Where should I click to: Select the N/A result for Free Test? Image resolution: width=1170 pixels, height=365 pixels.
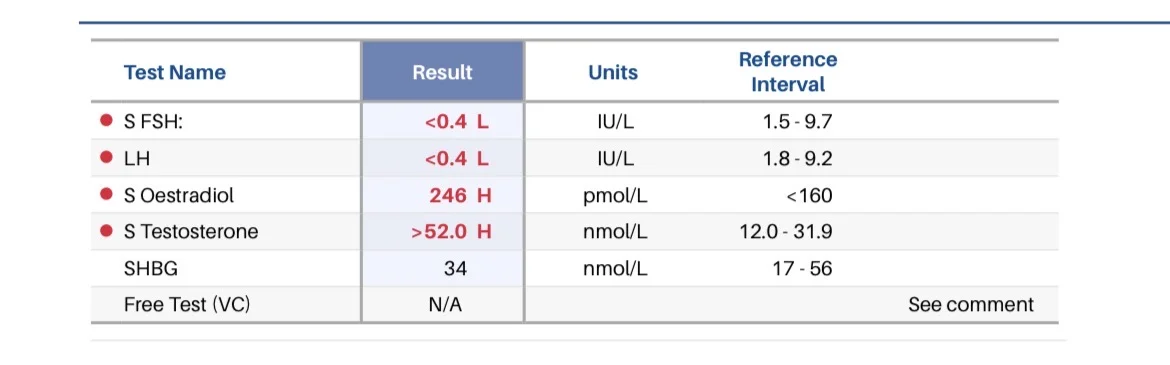(446, 305)
